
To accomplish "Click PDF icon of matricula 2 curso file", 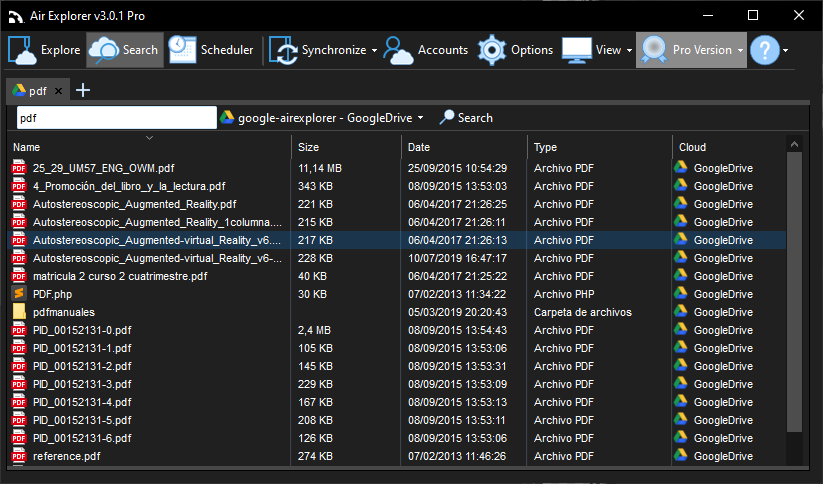I will pyautogui.click(x=19, y=276).
